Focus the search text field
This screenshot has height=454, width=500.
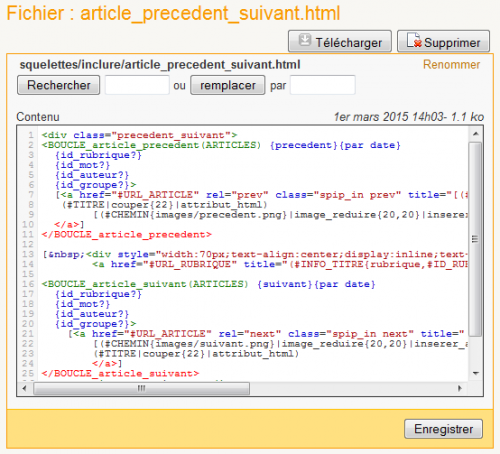click(137, 85)
